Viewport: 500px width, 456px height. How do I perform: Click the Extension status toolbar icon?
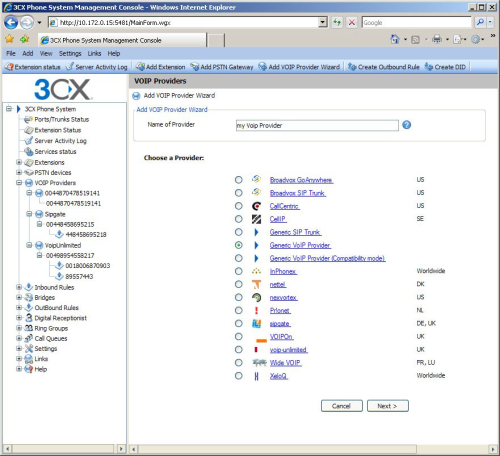coord(10,67)
